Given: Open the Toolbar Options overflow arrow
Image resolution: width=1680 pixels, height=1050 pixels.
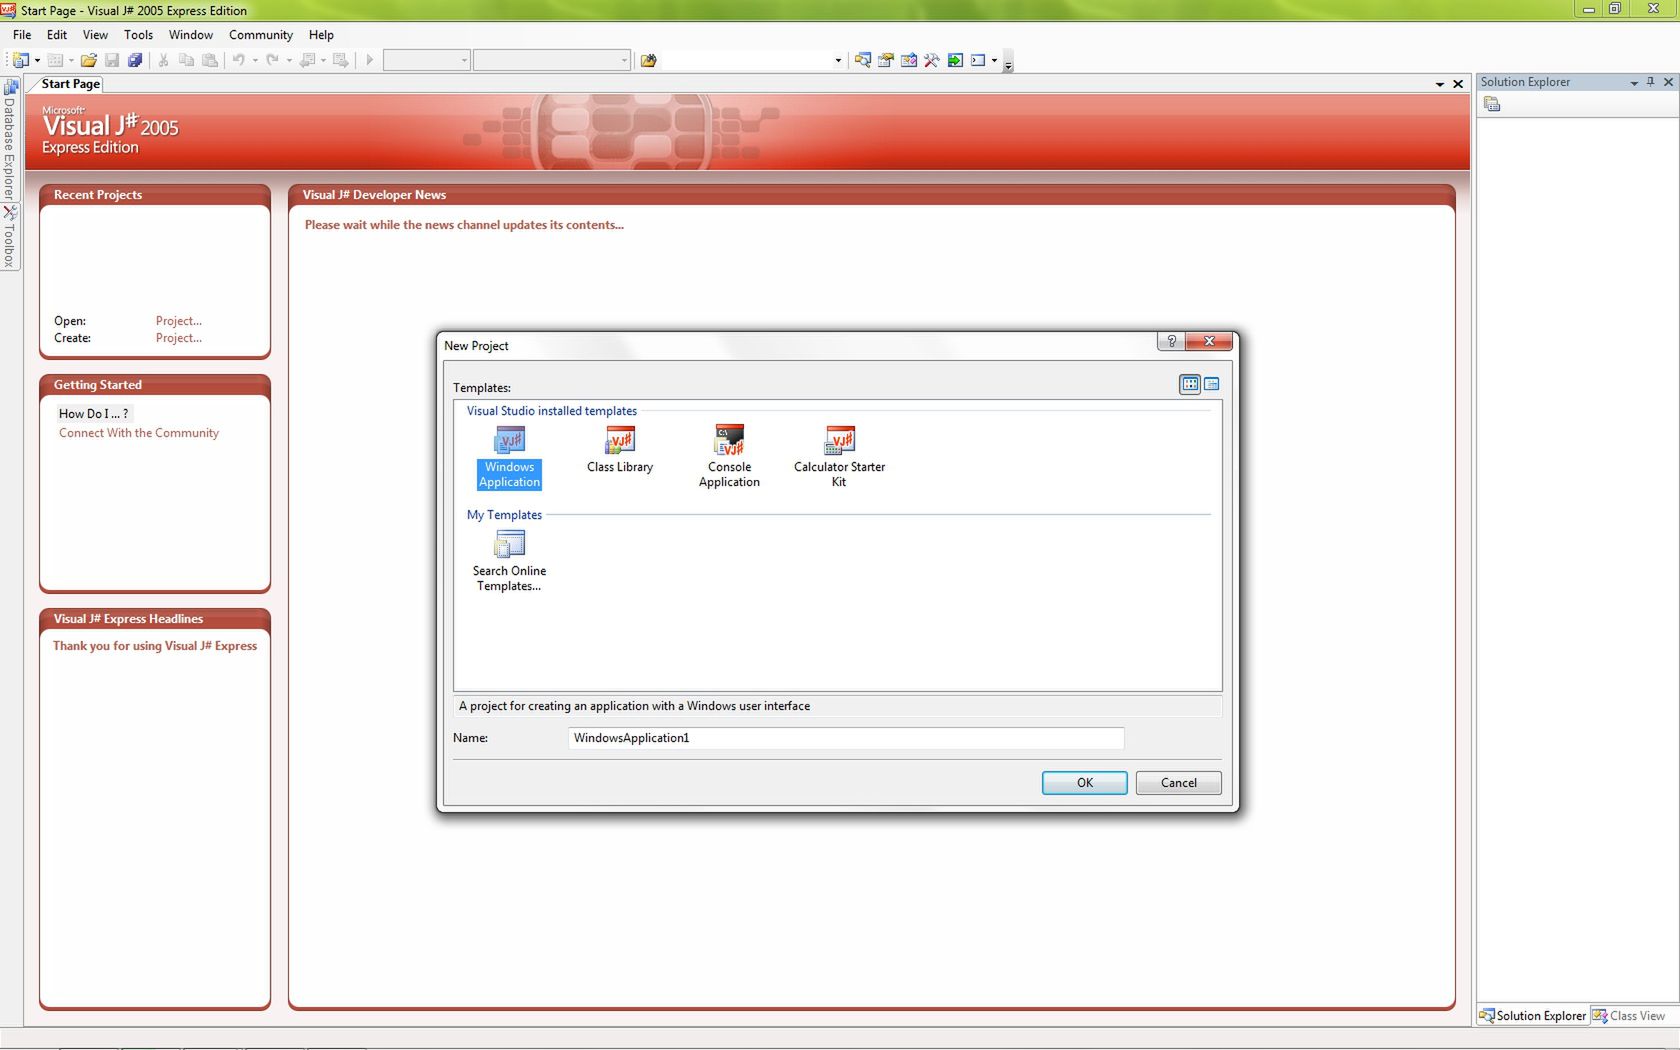Looking at the screenshot, I should [1008, 62].
